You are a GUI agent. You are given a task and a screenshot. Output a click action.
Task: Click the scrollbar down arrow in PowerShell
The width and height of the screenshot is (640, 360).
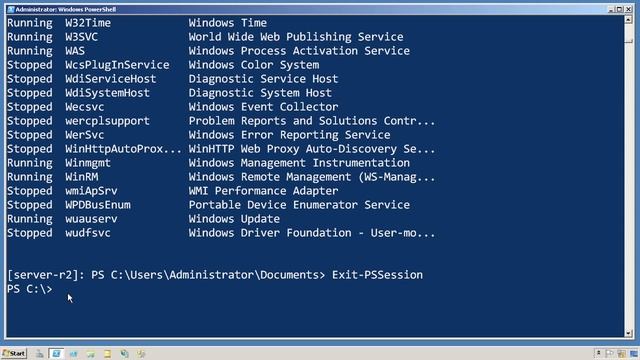click(629, 333)
